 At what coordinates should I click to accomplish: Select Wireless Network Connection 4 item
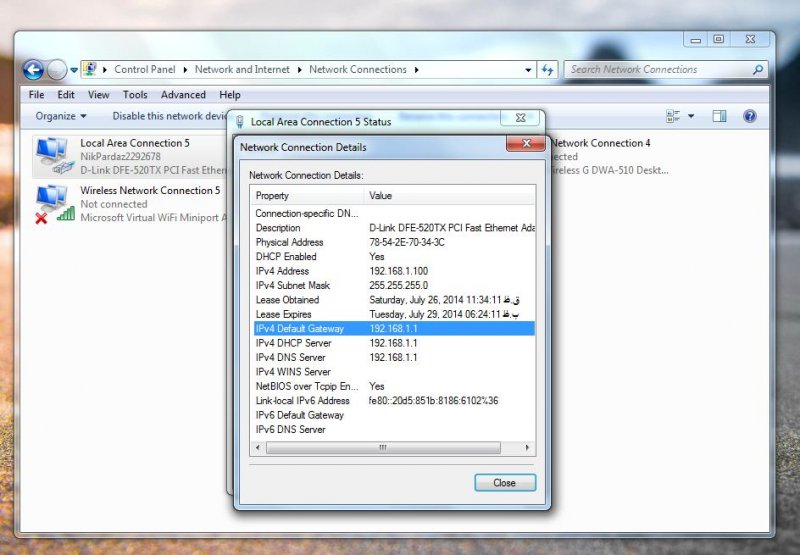tap(609, 157)
